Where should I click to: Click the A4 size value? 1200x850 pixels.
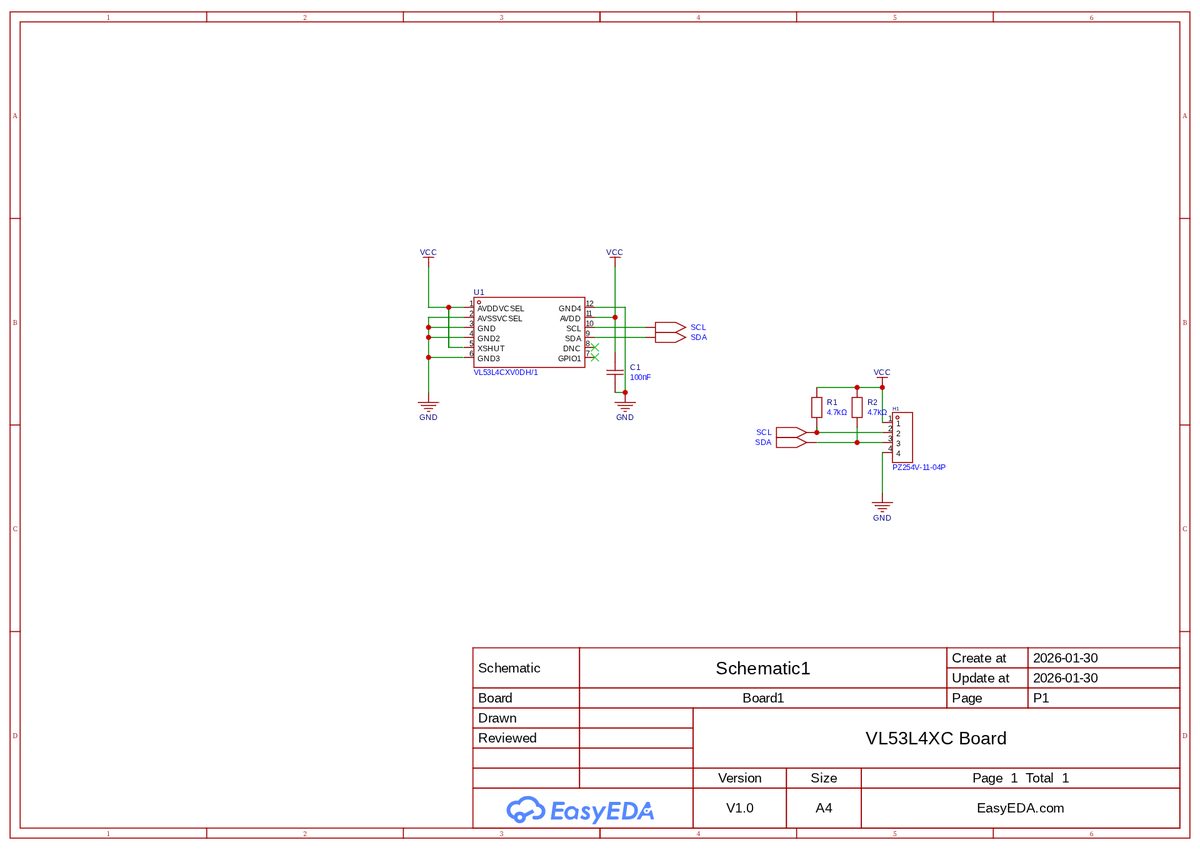(x=824, y=808)
